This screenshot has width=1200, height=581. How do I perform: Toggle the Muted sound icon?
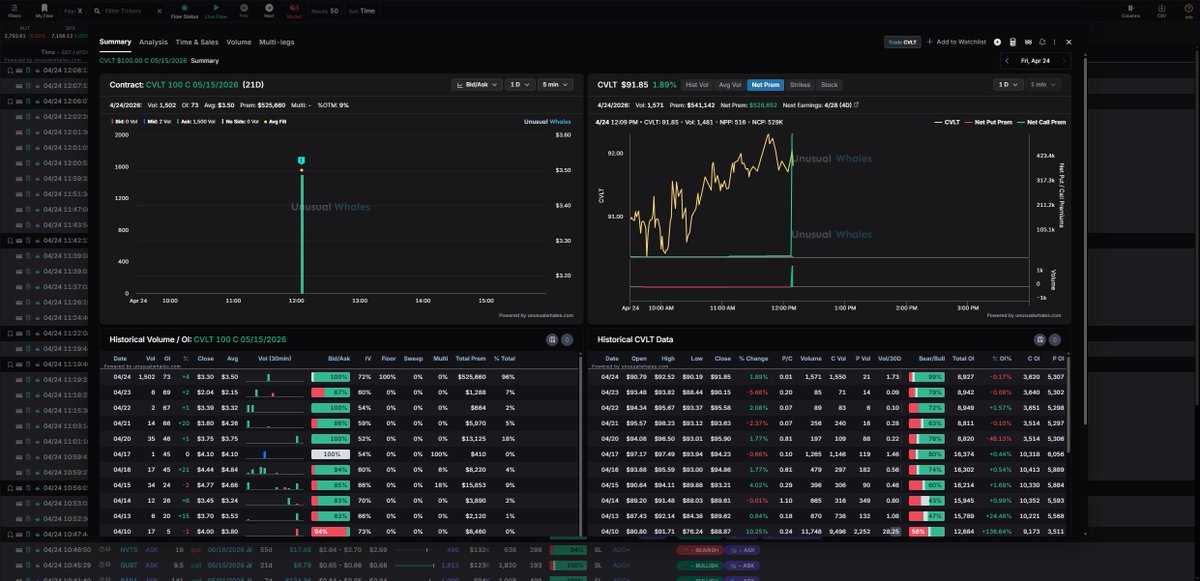pyautogui.click(x=294, y=11)
